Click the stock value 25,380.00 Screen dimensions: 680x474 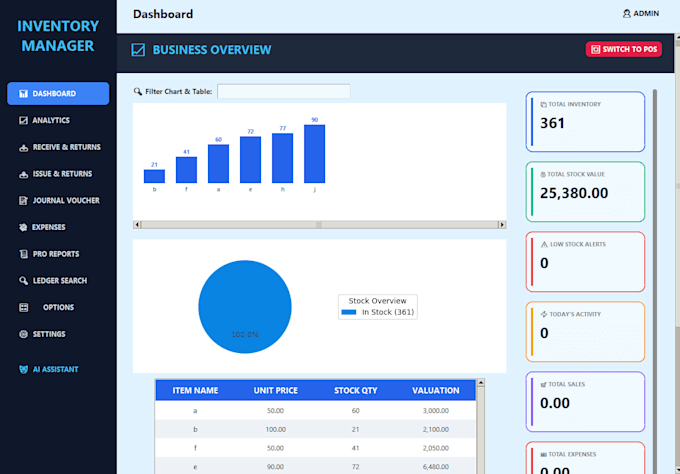[574, 193]
